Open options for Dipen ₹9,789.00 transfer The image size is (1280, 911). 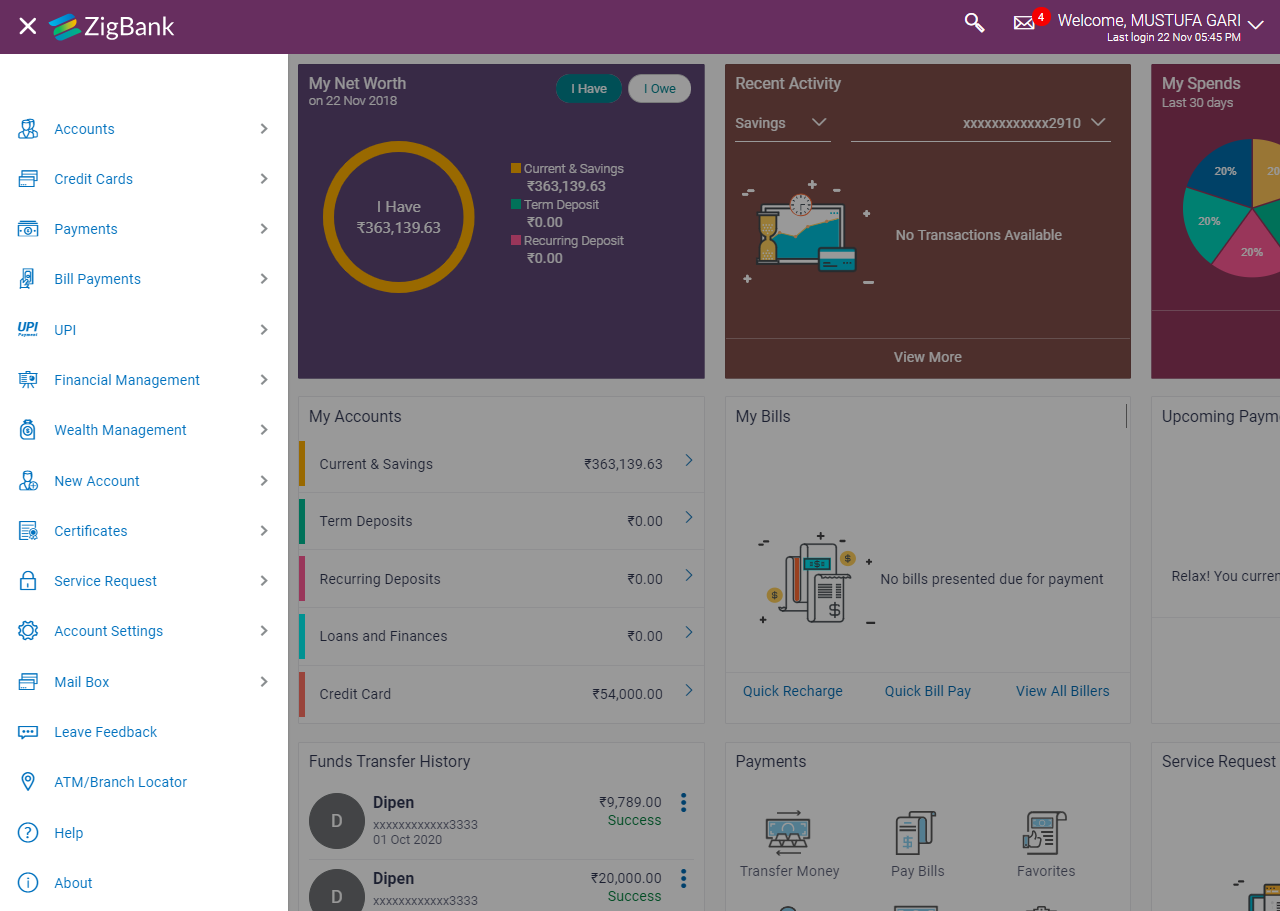point(684,802)
